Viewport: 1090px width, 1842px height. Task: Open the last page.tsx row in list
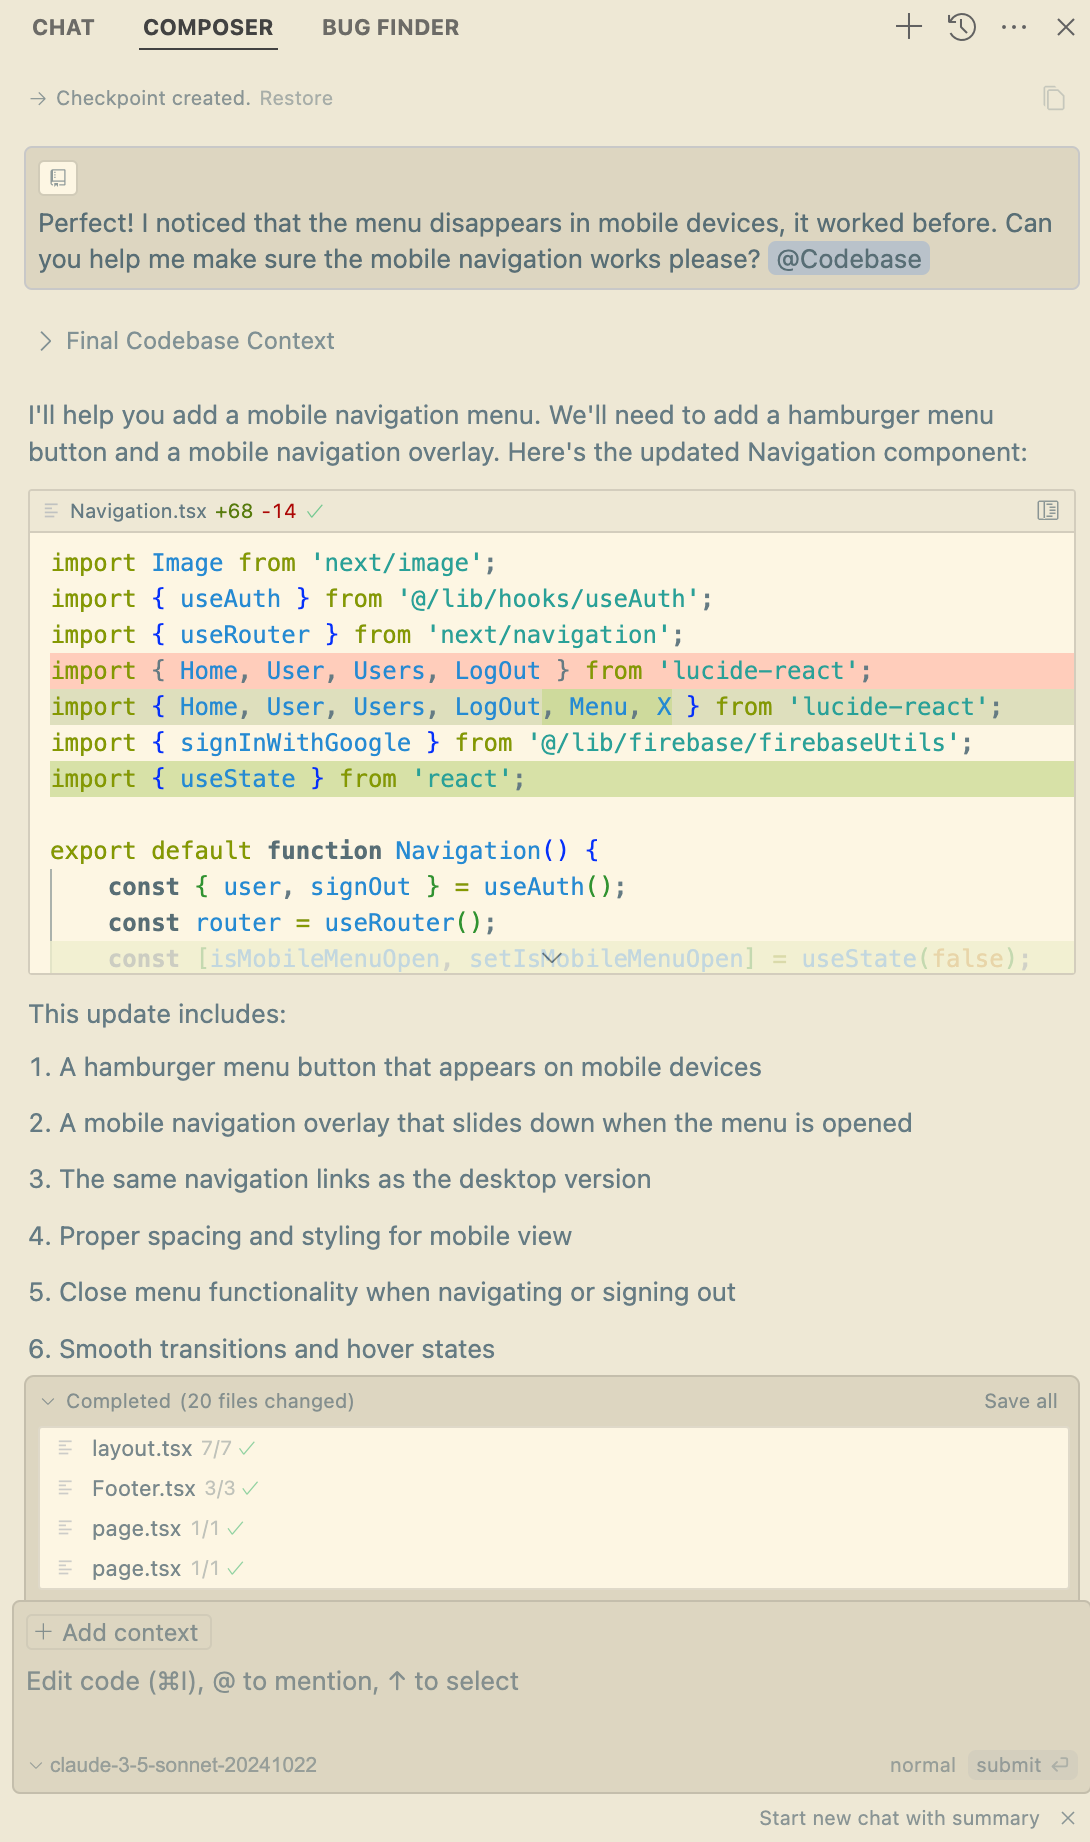(554, 1568)
